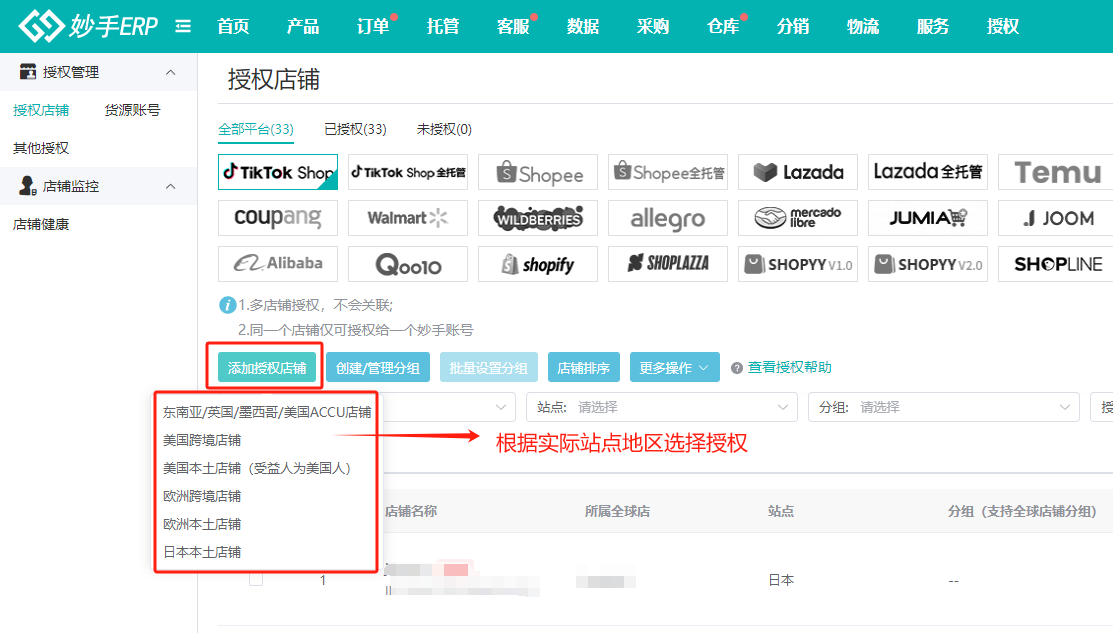This screenshot has height=633, width=1113.
Task: Switch to the 全部平台(33) tab
Action: pos(256,129)
